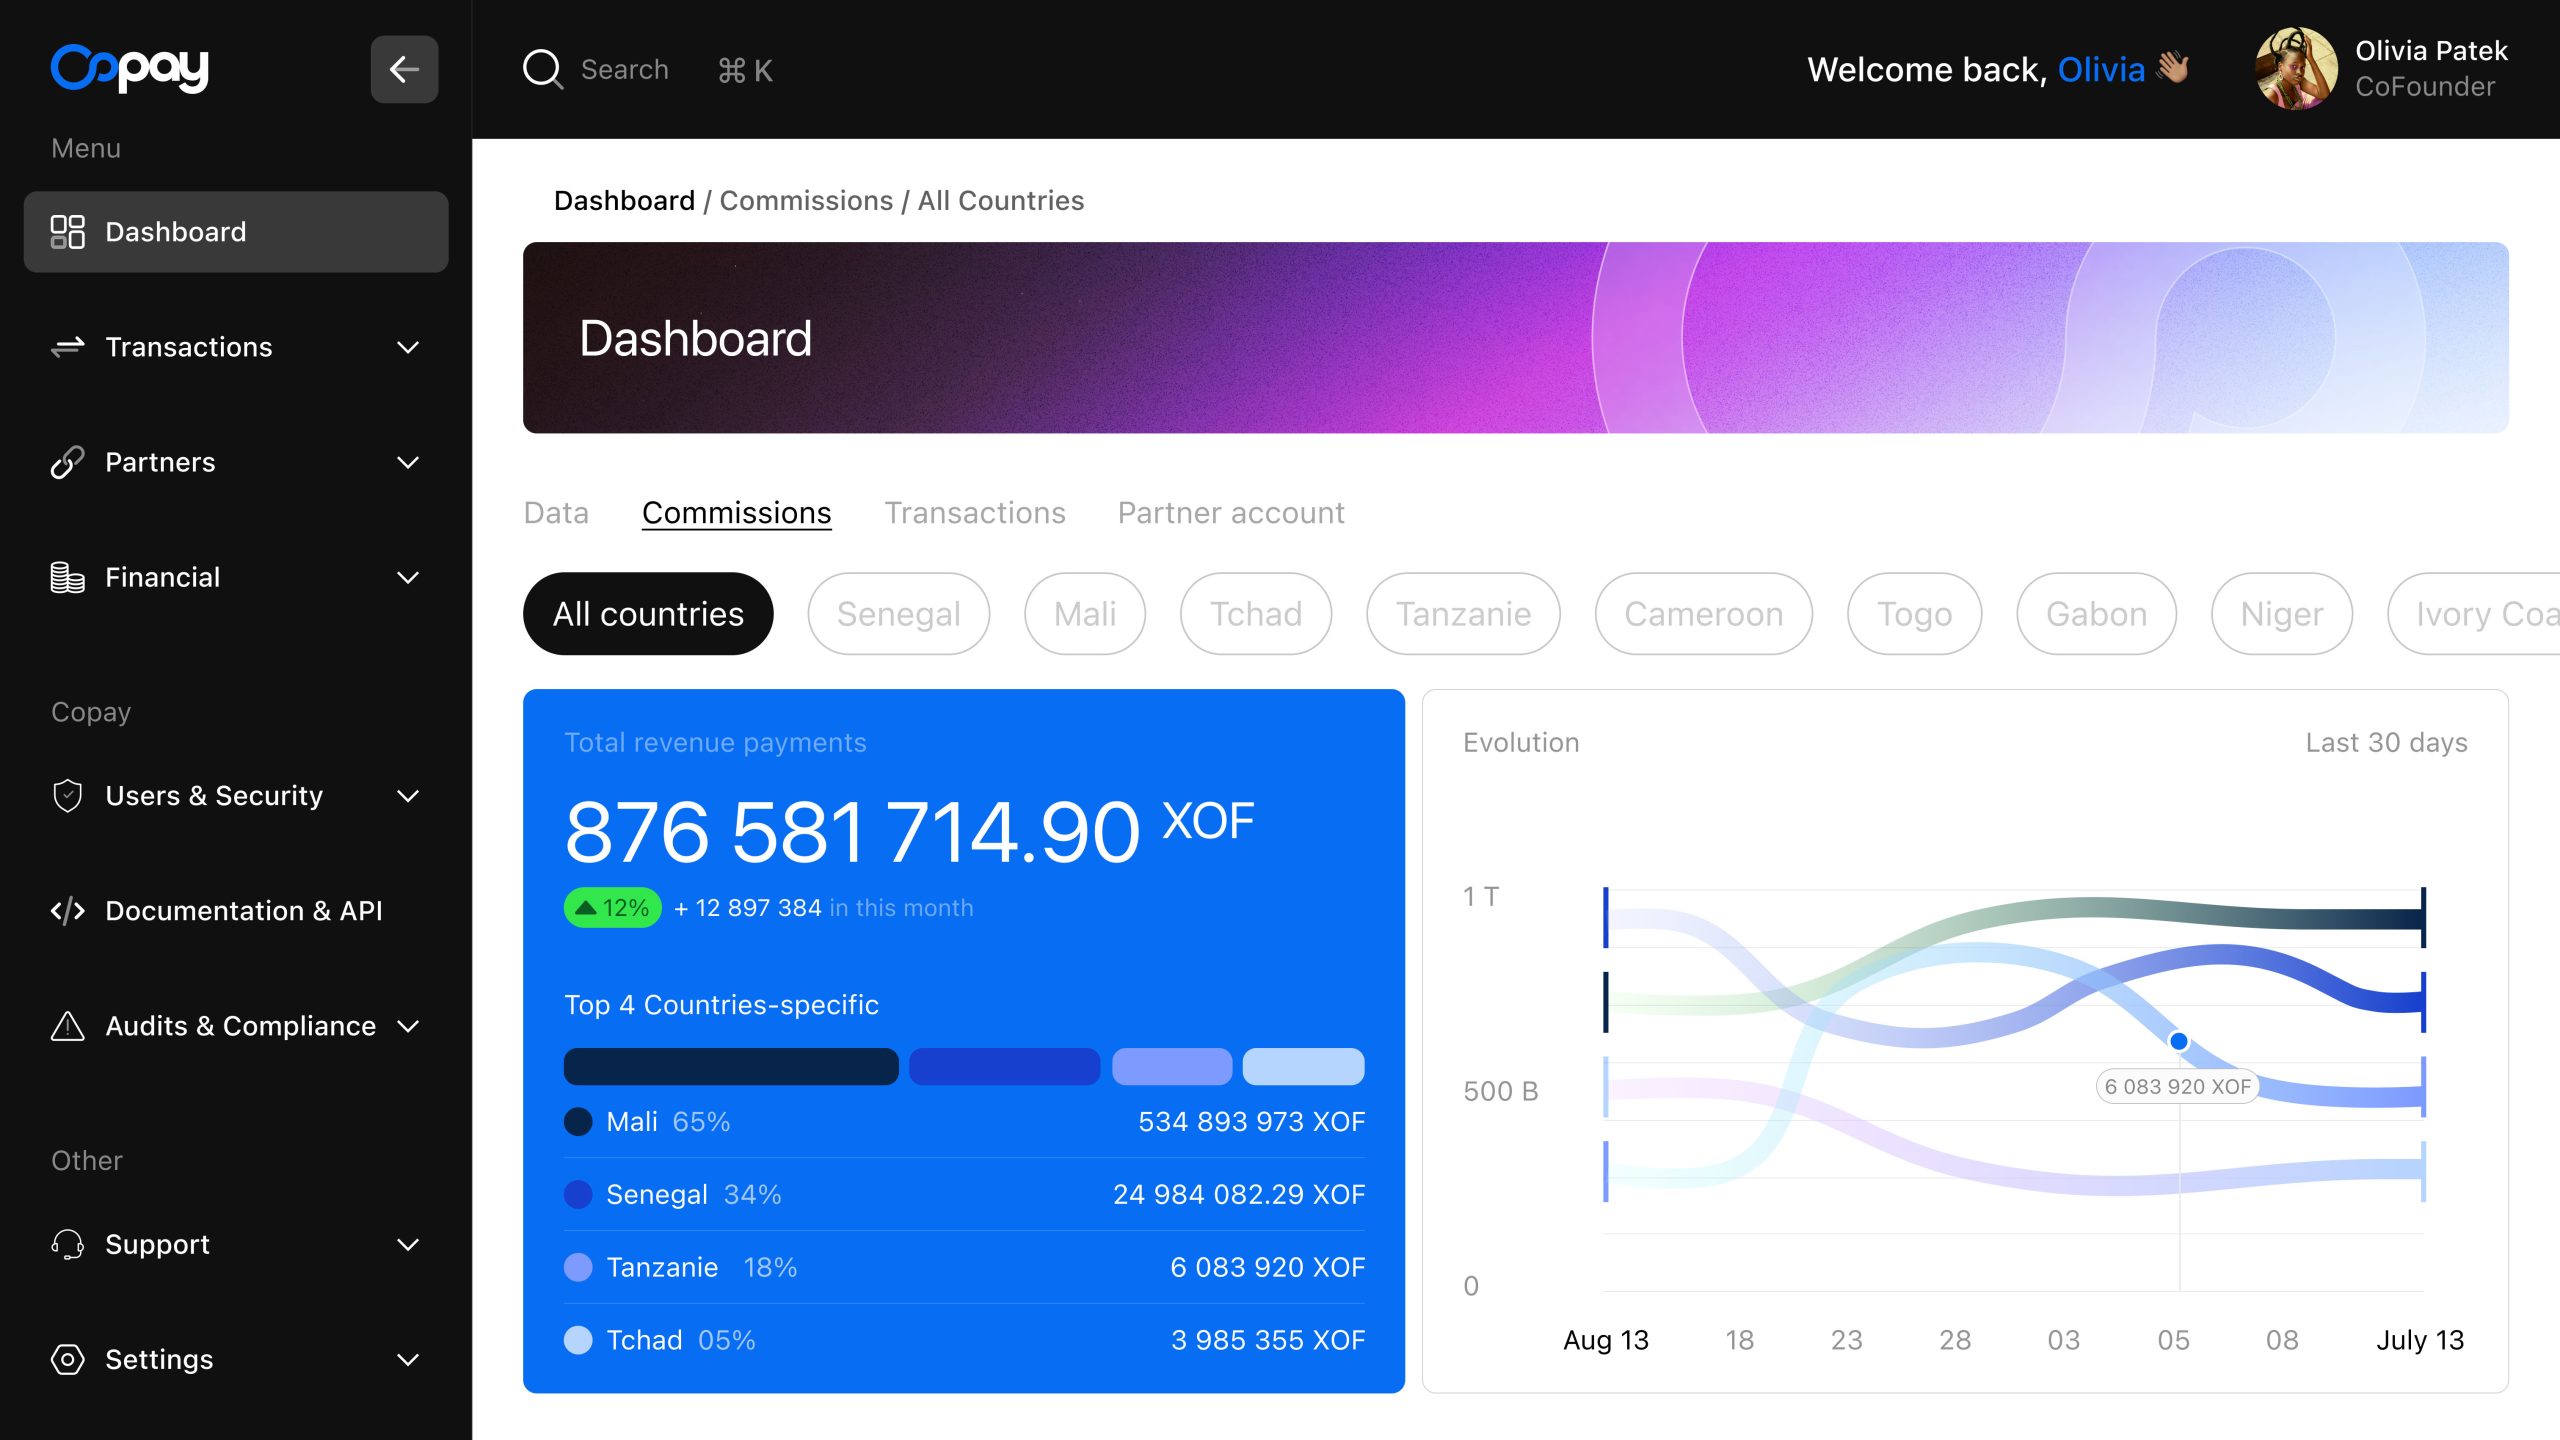Collapse the Users & Security chevron
The width and height of the screenshot is (2560, 1440).
pos(407,795)
